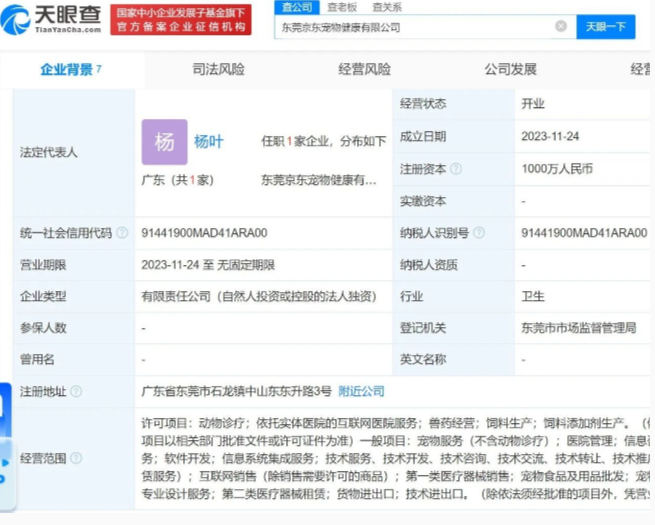655x525 pixels.
Task: Select credit code 91441900MAD41ARA00 in left column
Action: pyautogui.click(x=204, y=233)
